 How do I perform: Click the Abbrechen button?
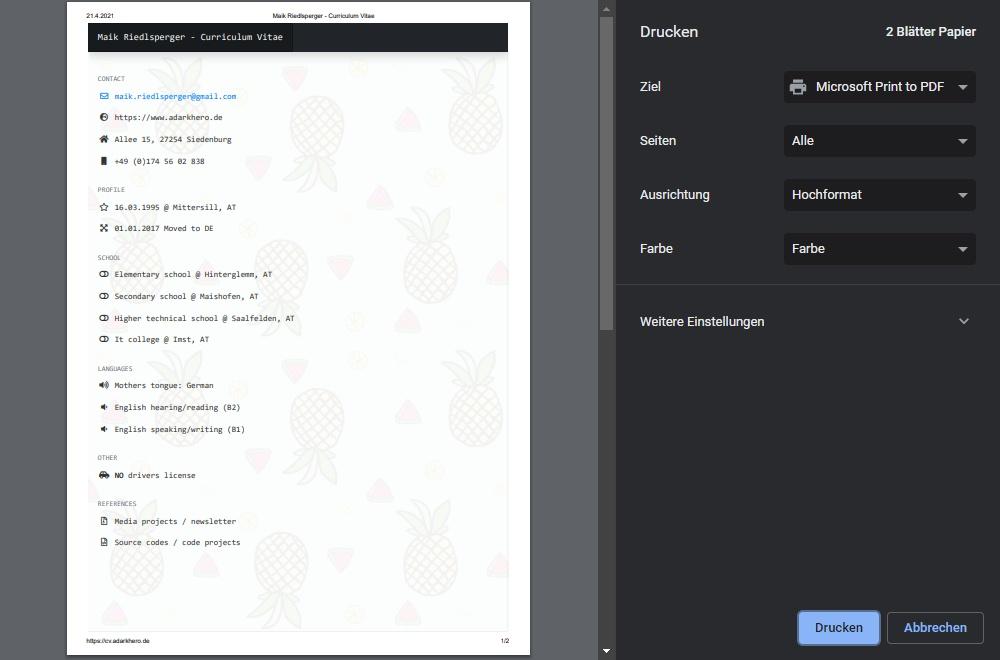935,627
